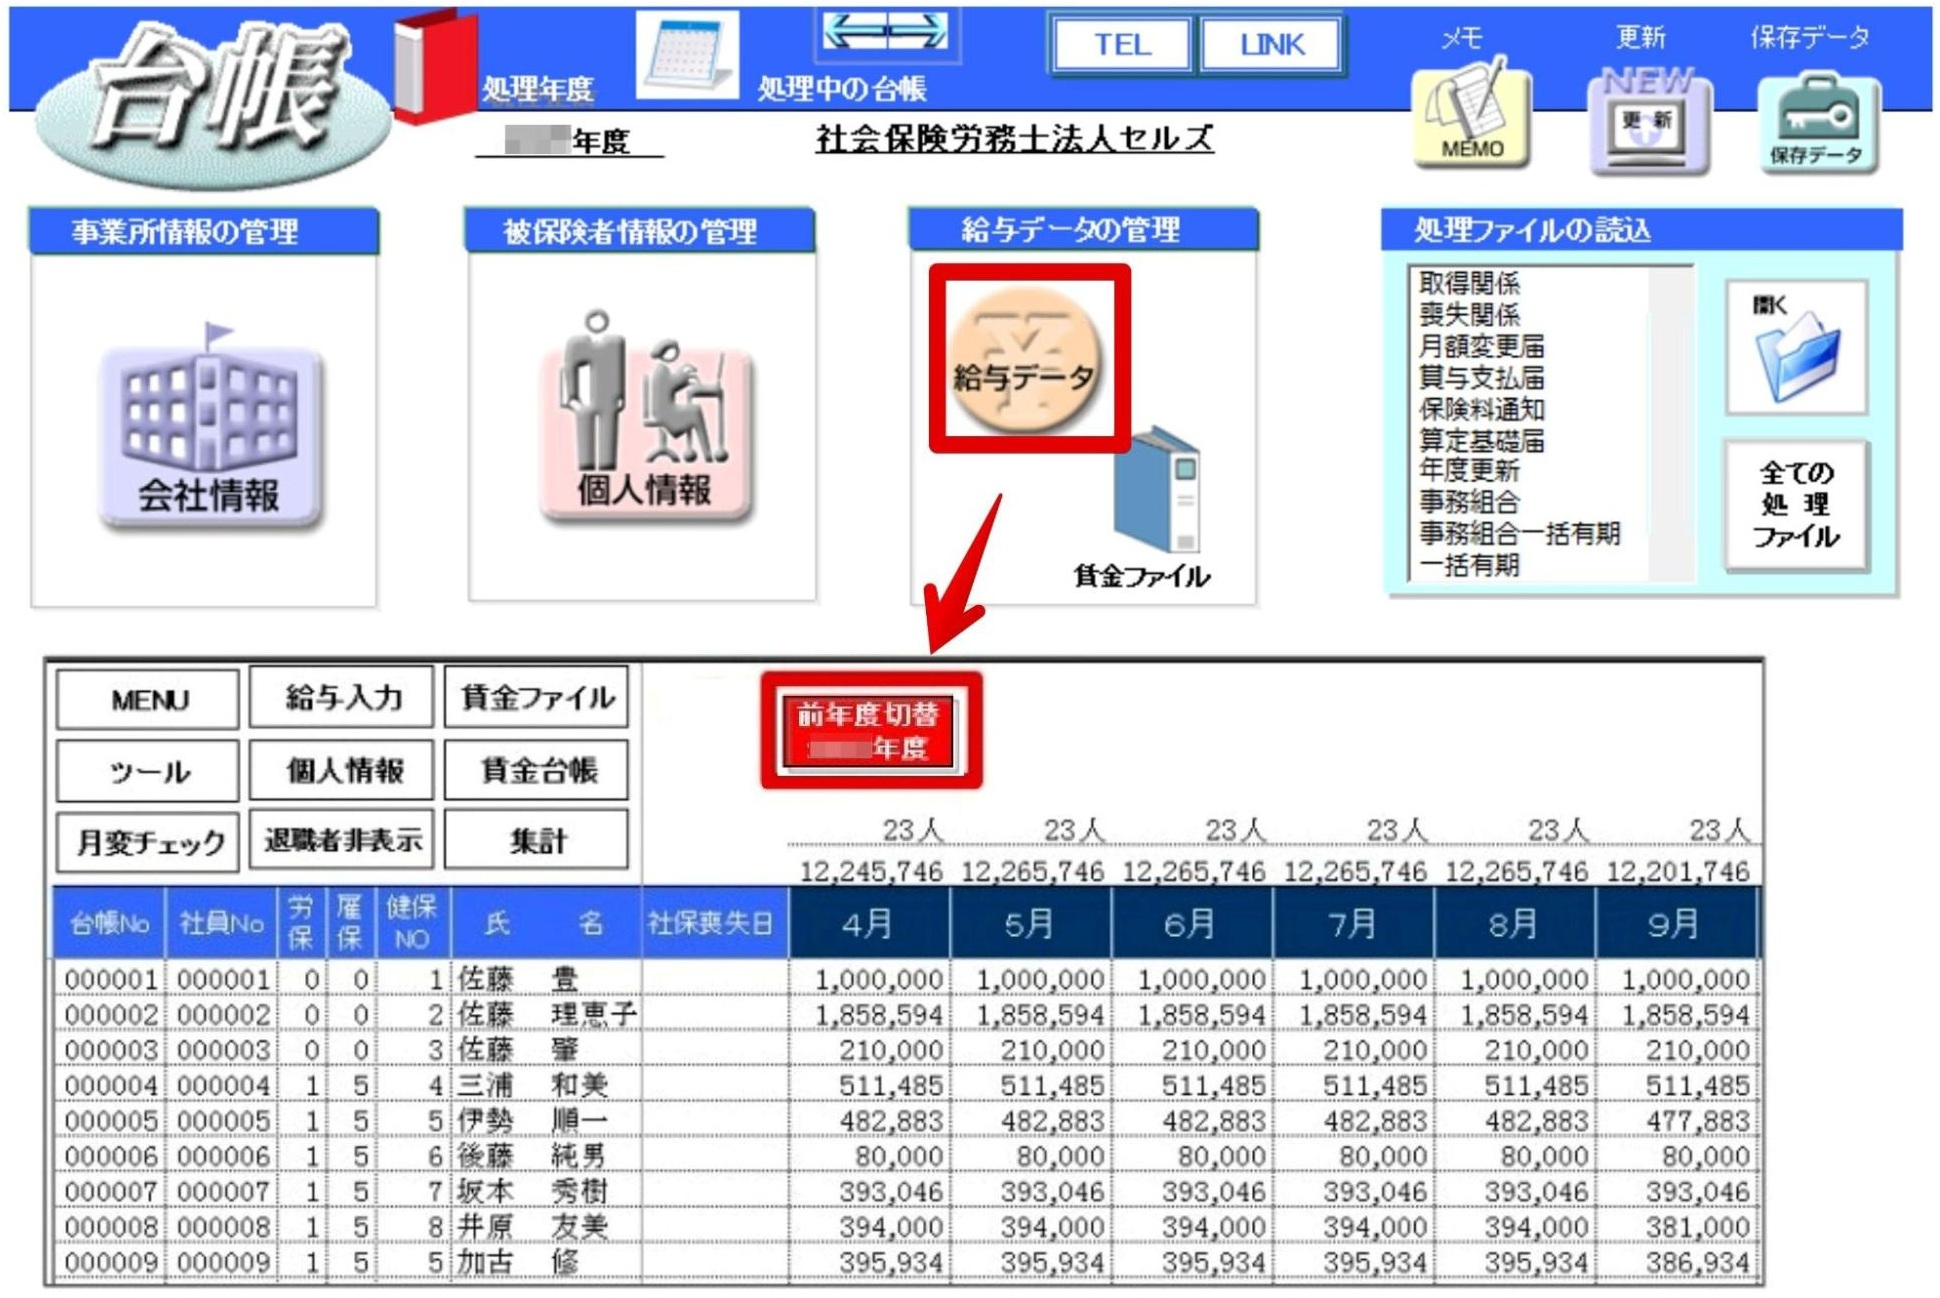Select 月額変更届 in the file list
1940x1298 pixels.
[1481, 346]
